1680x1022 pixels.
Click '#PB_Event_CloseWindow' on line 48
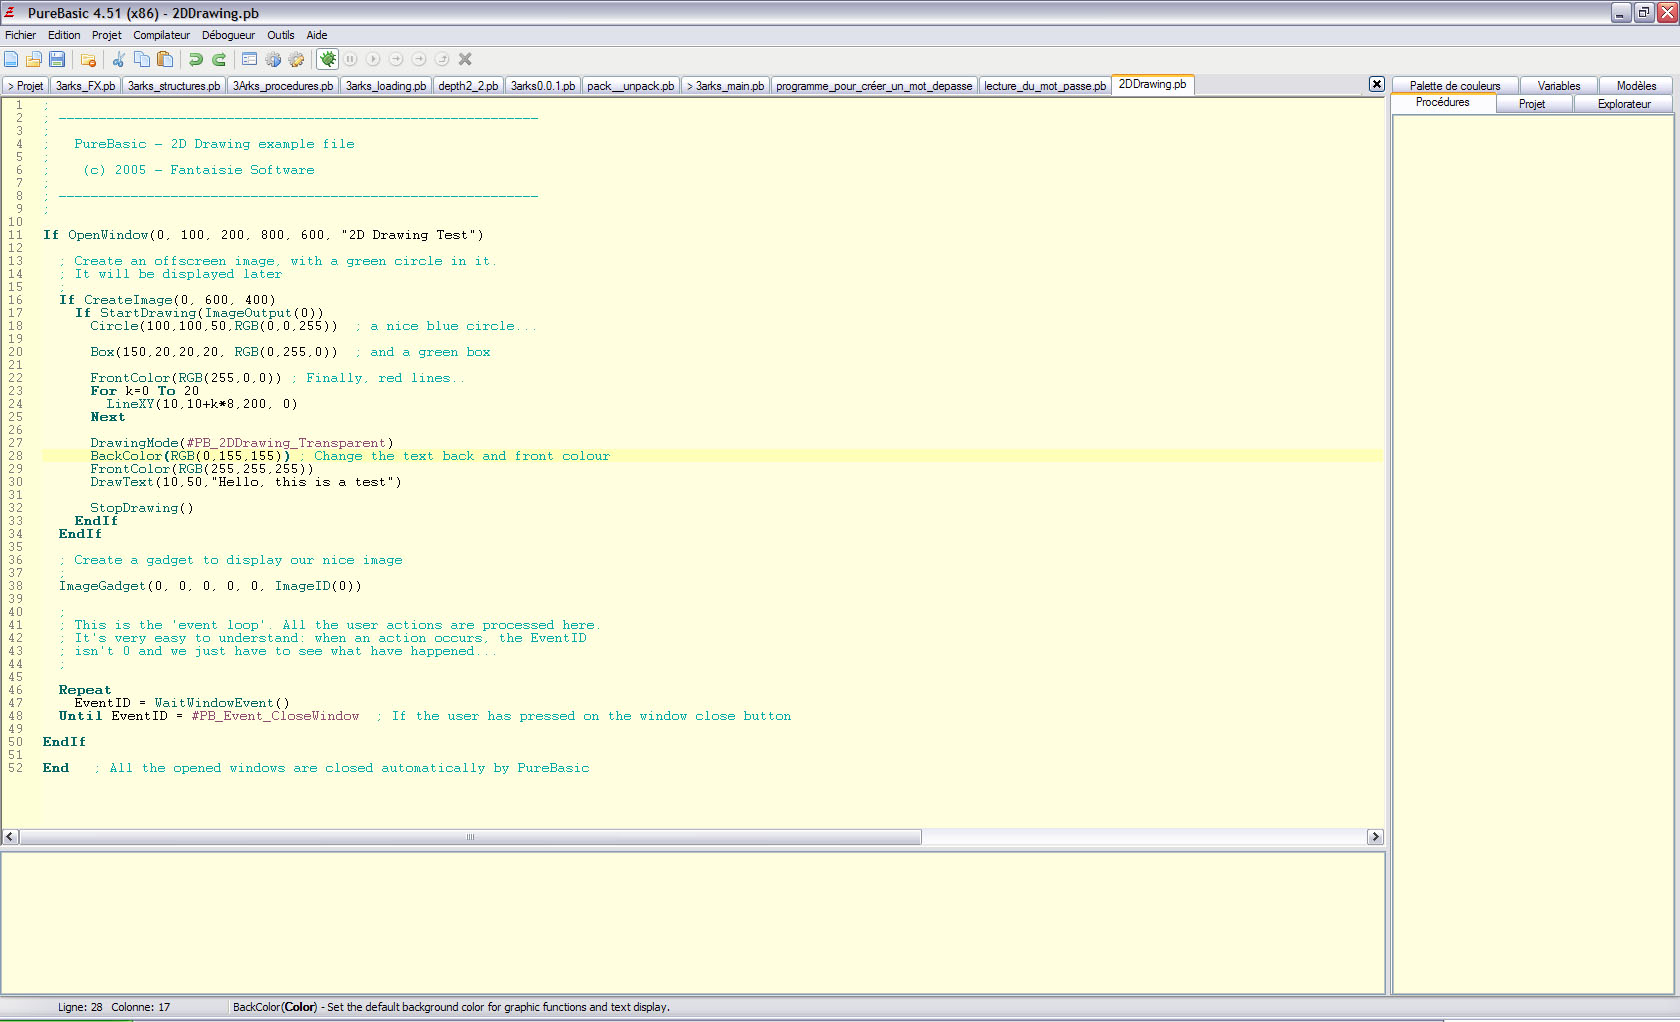coord(275,716)
